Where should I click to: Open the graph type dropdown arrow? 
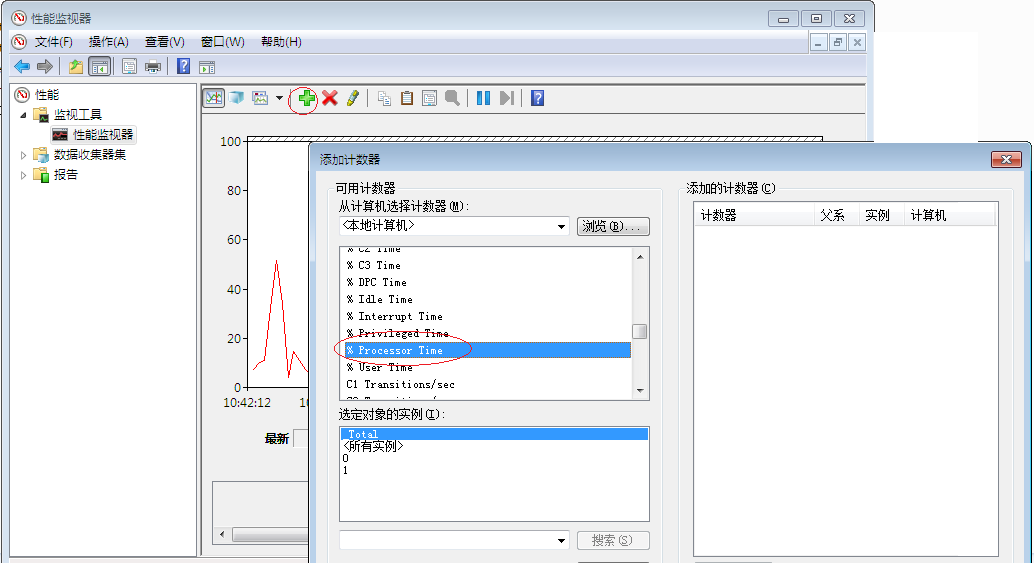(x=280, y=98)
